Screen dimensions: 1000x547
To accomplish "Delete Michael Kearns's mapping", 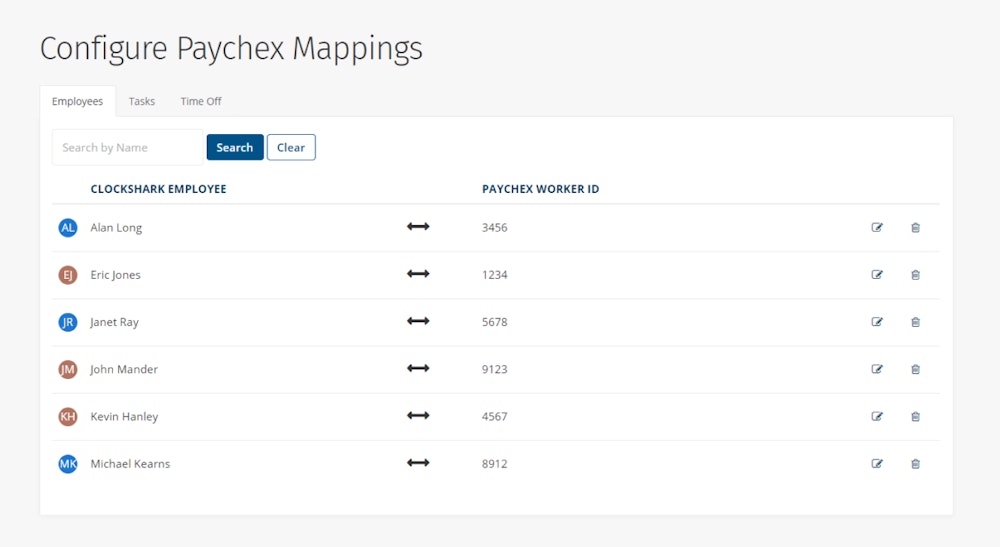I will coord(915,464).
